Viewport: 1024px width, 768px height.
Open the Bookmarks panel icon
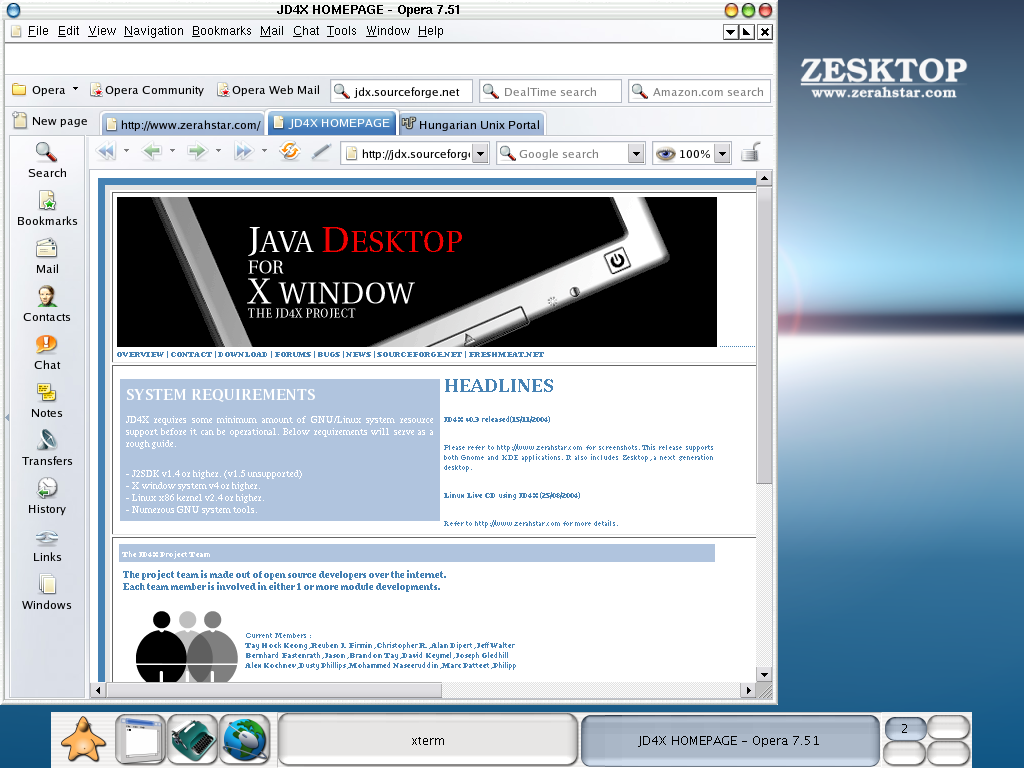[x=47, y=208]
